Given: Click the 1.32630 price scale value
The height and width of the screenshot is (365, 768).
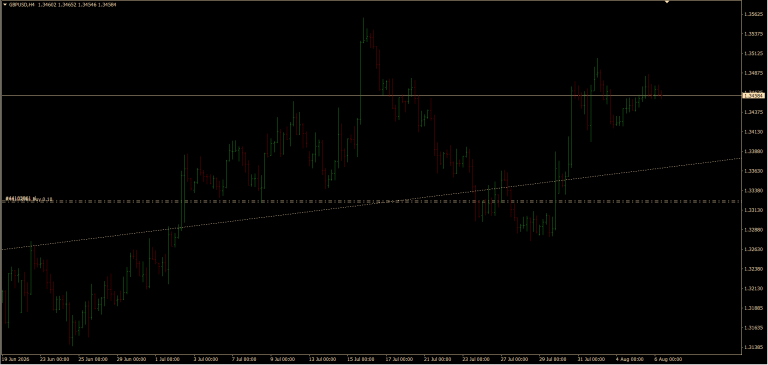Looking at the screenshot, I should [x=753, y=249].
